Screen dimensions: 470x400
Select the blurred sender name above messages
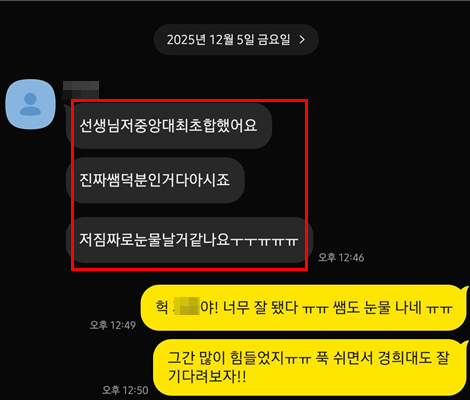click(x=81, y=90)
